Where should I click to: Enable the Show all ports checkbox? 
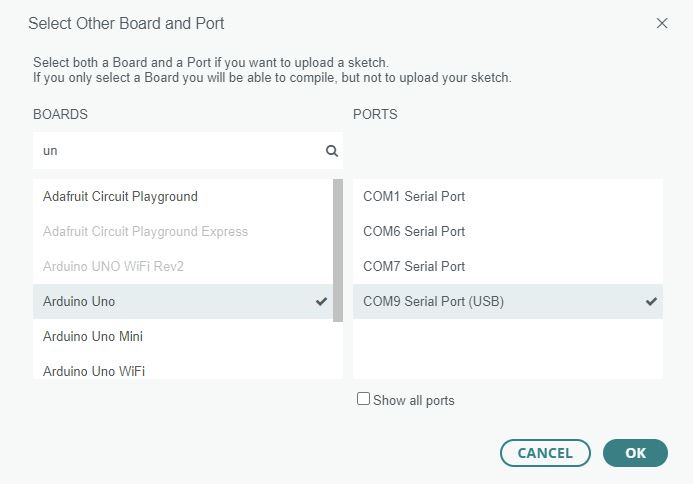(363, 399)
